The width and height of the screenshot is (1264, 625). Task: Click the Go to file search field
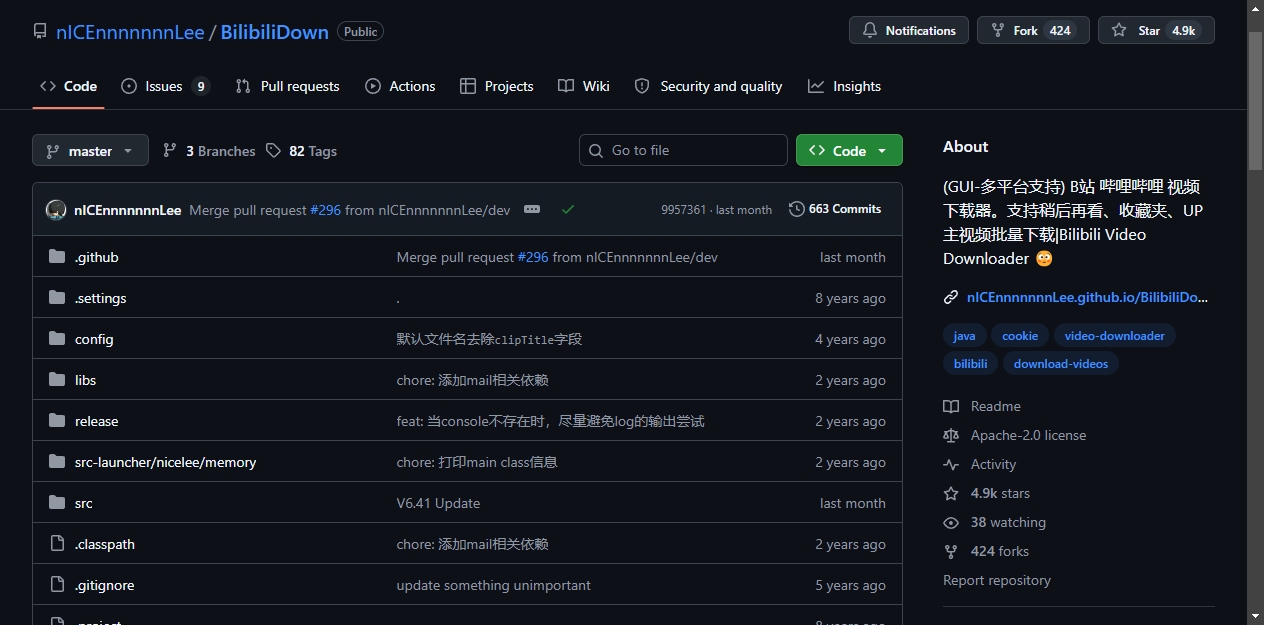[x=683, y=150]
